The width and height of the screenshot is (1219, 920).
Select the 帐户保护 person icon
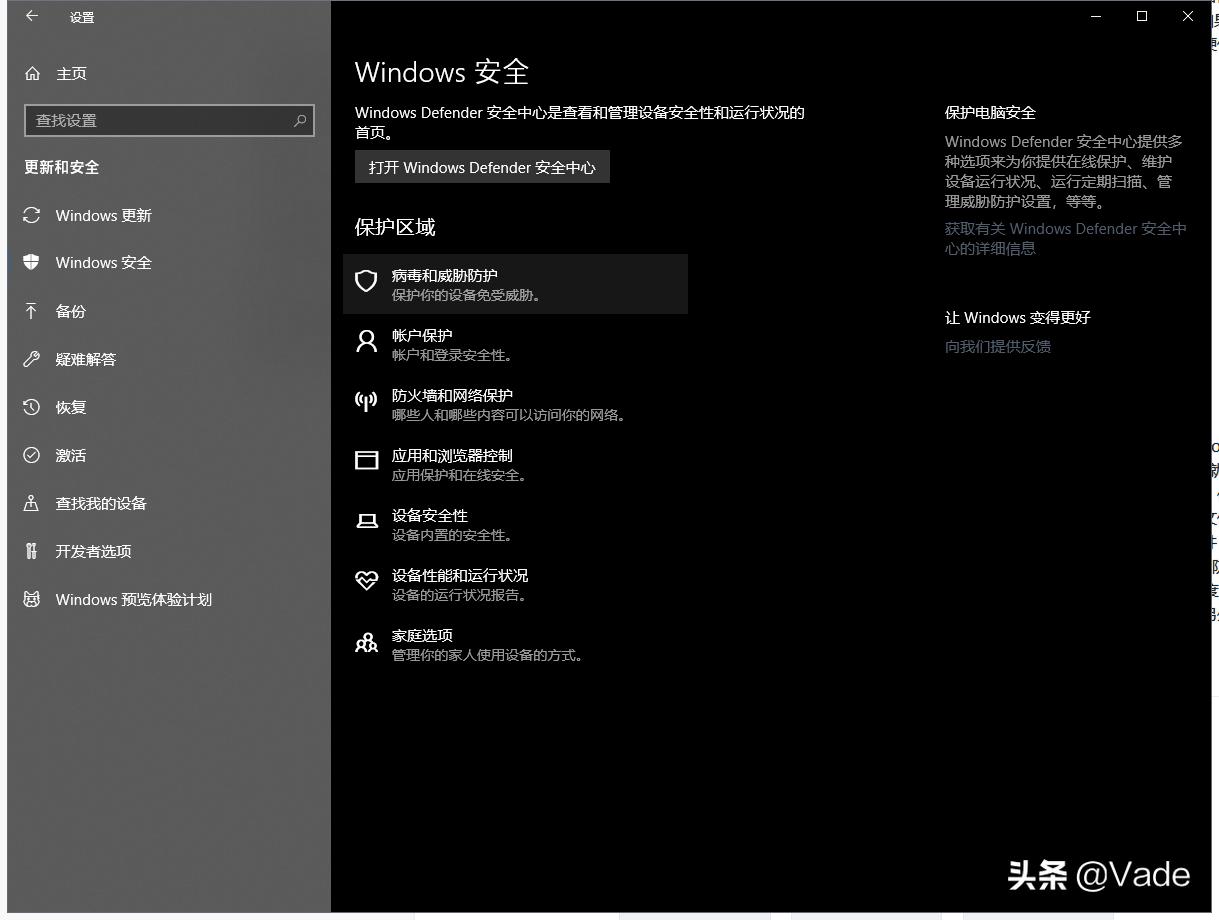(x=366, y=342)
